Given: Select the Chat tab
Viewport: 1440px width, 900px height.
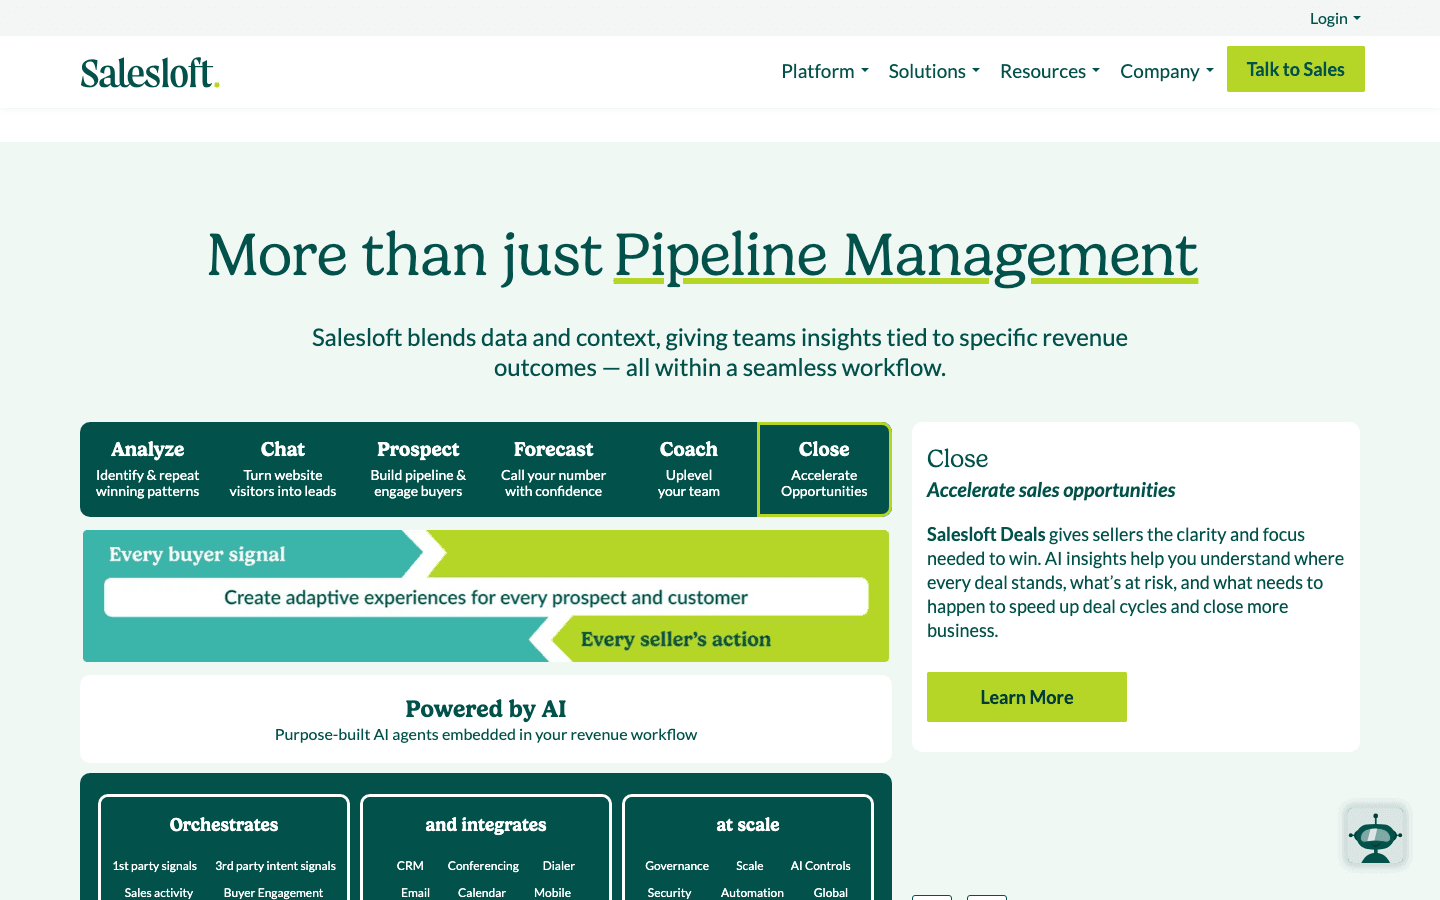Looking at the screenshot, I should (x=283, y=469).
